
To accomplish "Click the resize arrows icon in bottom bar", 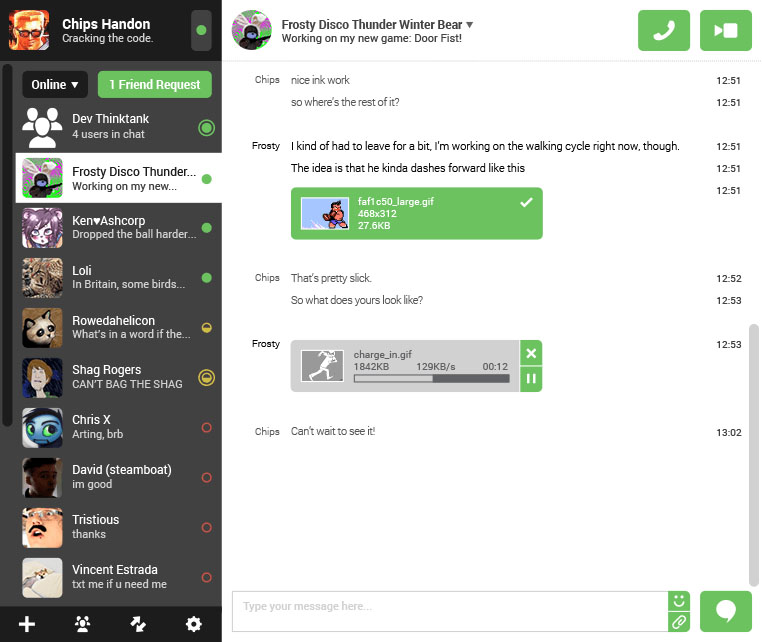I will click(x=138, y=624).
